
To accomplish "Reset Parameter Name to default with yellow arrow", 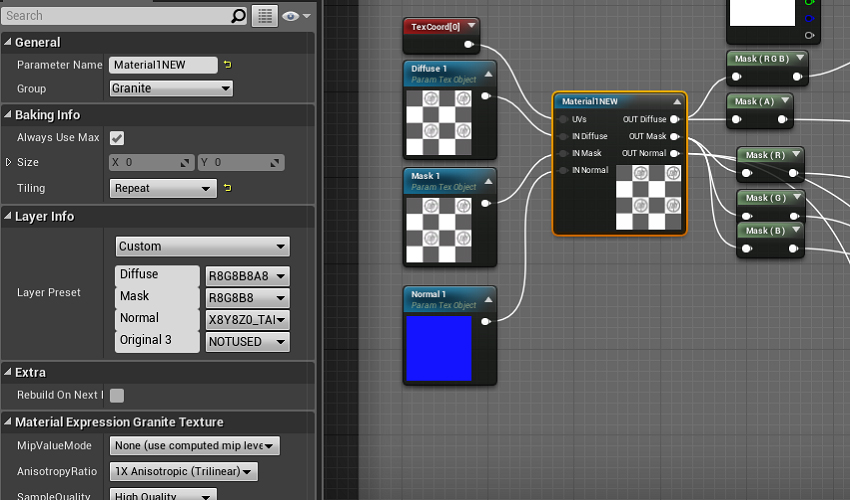I will click(227, 65).
